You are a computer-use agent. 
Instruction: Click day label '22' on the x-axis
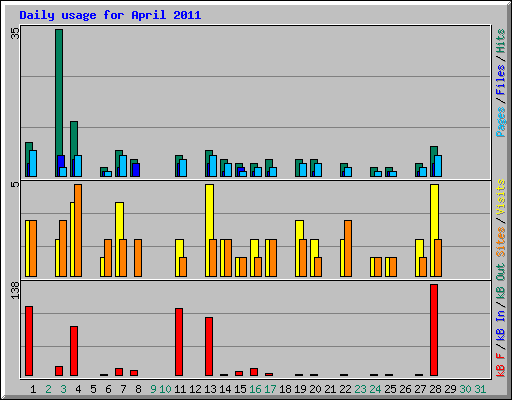(345, 389)
